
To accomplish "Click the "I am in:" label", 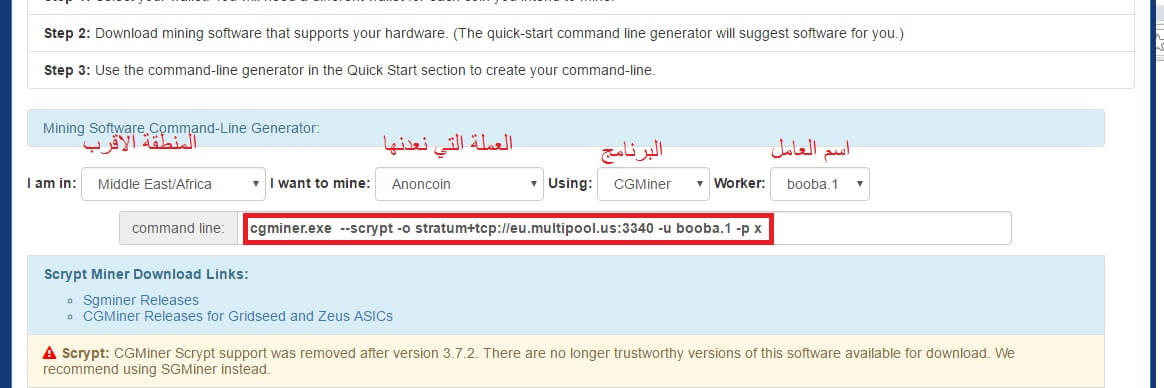I will (x=52, y=183).
